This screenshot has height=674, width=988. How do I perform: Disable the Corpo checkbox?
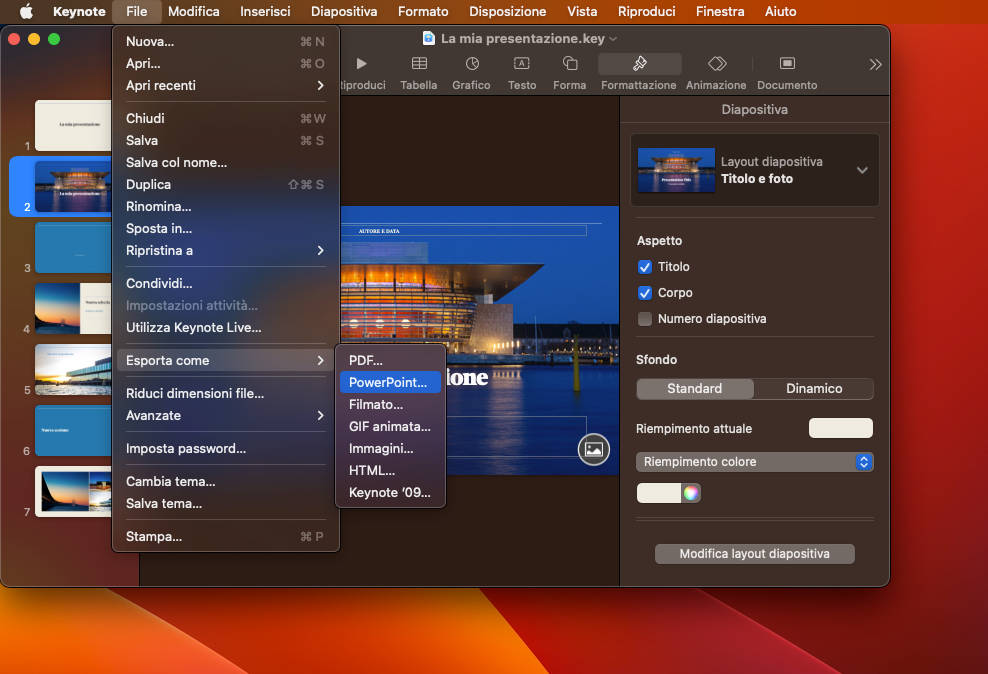[x=645, y=293]
